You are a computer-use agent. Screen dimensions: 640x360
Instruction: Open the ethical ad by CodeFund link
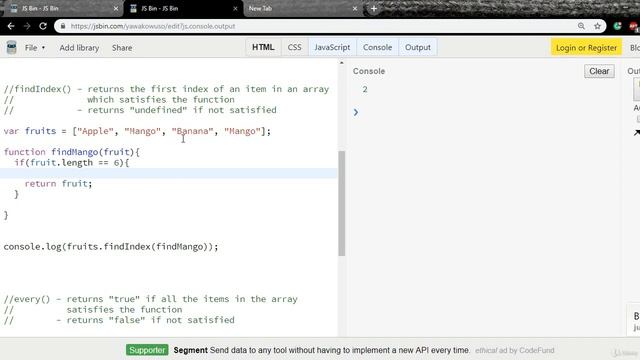[515, 350]
